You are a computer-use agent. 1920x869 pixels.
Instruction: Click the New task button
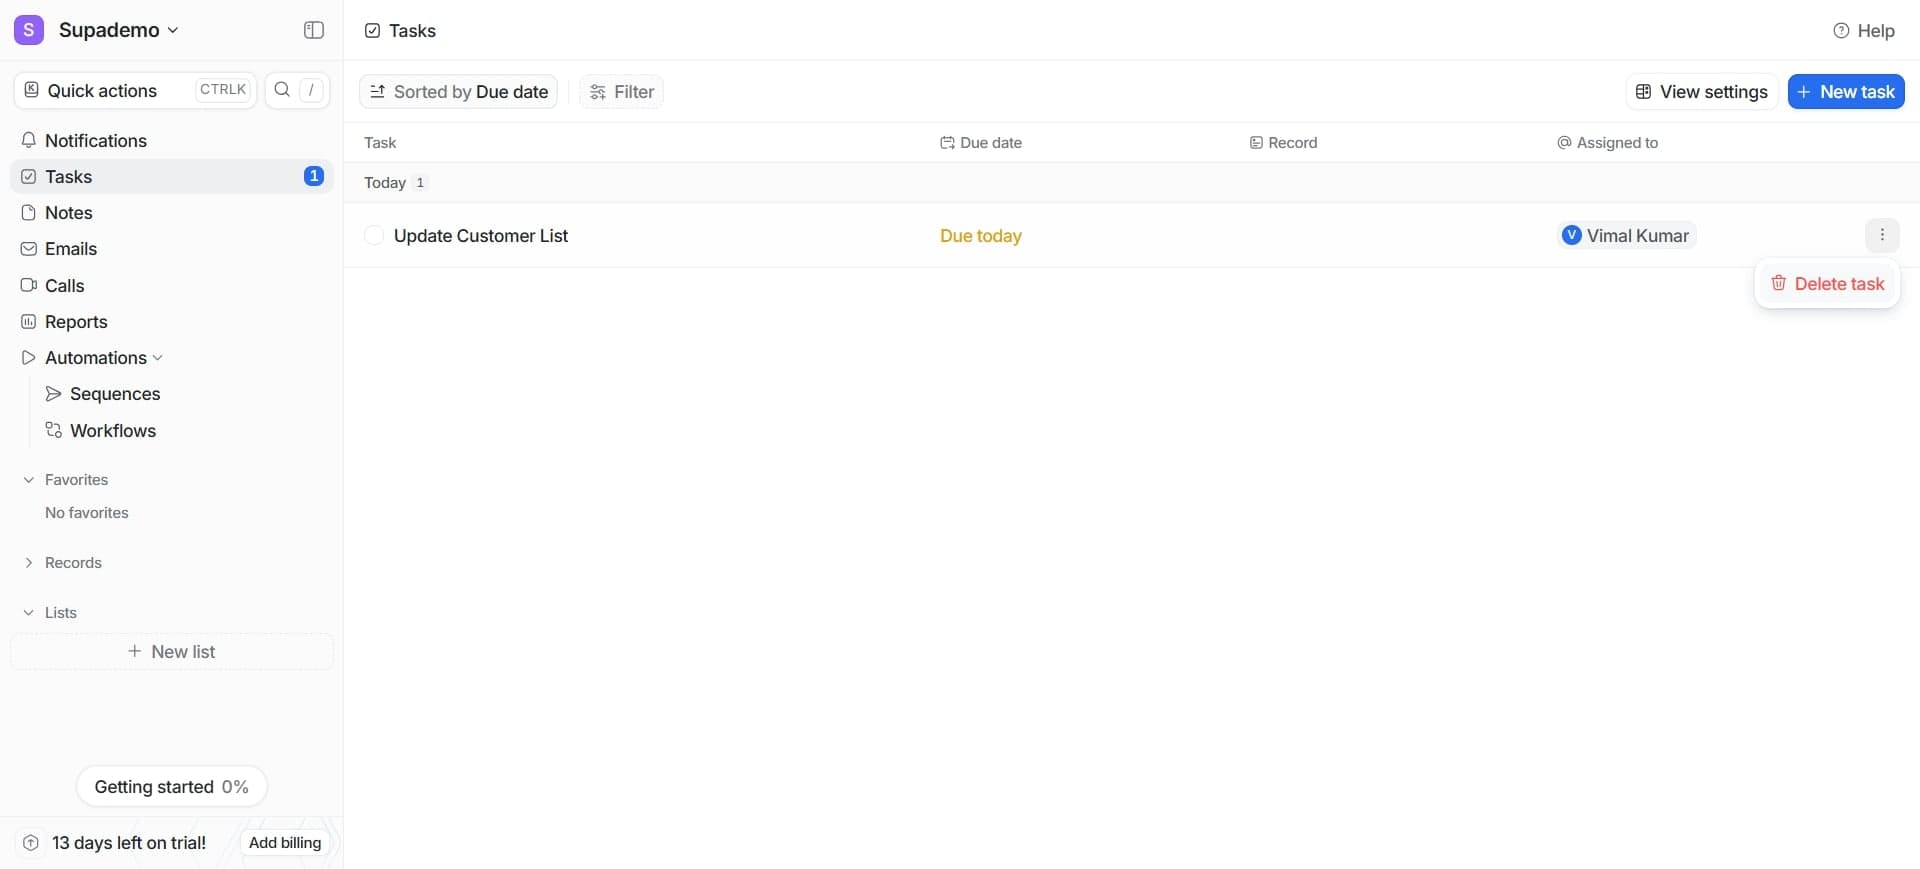1845,92
